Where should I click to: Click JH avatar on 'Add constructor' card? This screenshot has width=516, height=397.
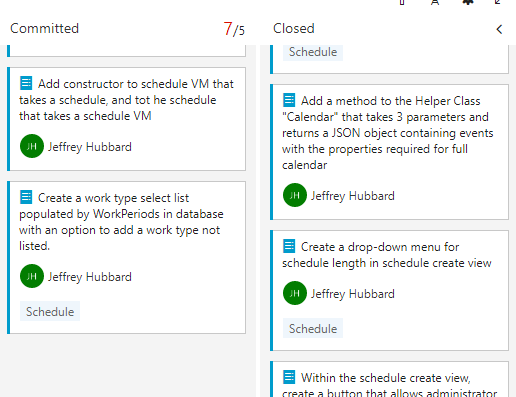tap(32, 146)
